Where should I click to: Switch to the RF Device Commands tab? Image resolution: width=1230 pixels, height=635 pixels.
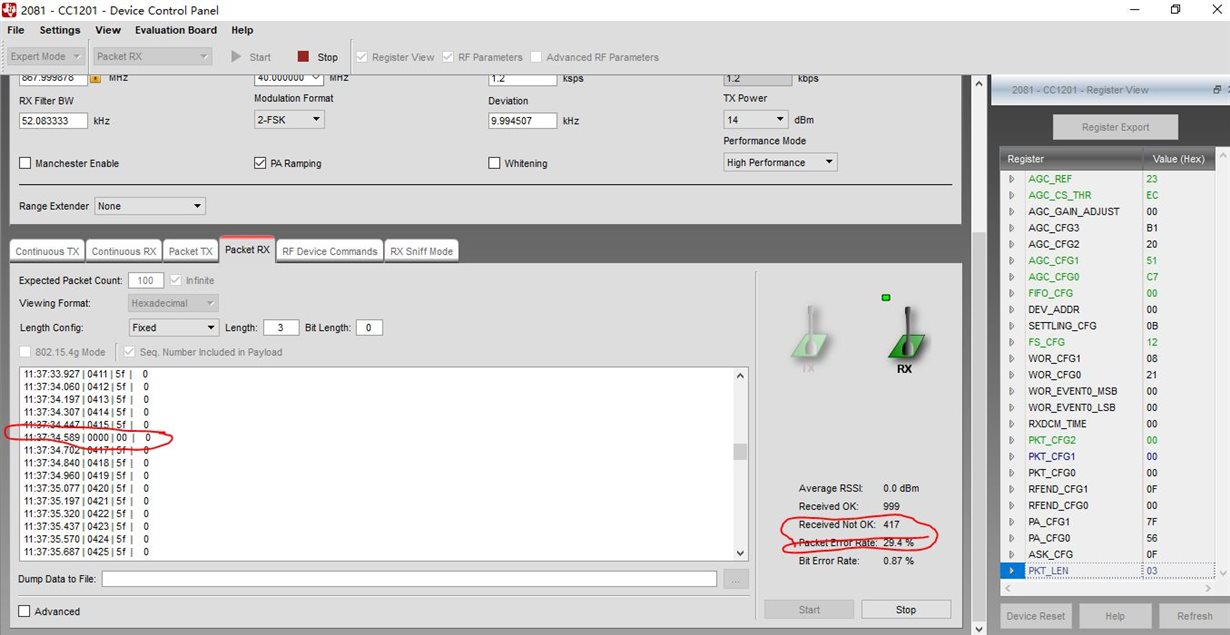330,251
